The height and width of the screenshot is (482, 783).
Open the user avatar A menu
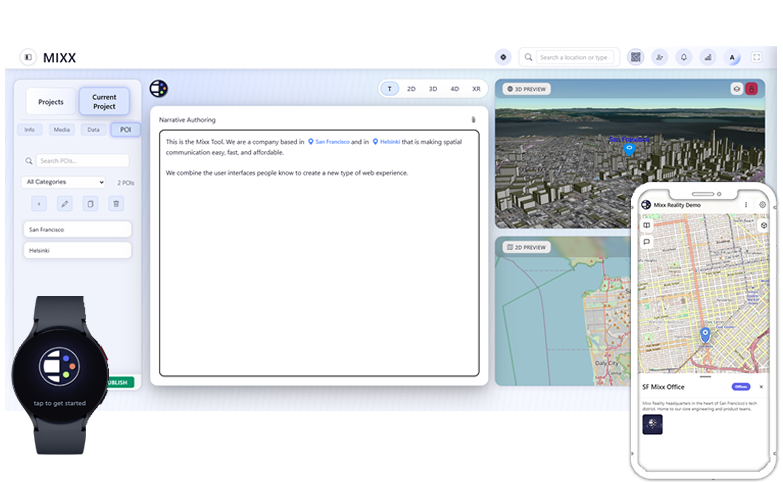732,57
